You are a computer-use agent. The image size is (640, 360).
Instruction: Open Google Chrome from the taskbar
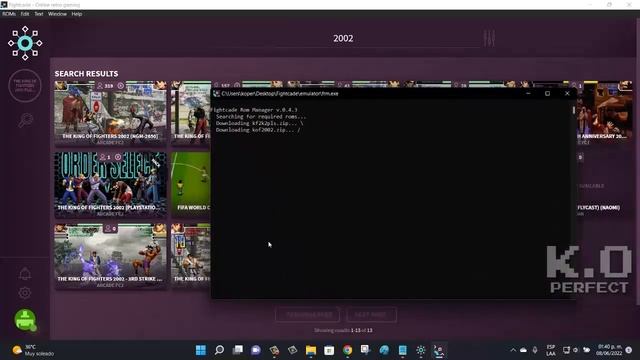(x=347, y=350)
